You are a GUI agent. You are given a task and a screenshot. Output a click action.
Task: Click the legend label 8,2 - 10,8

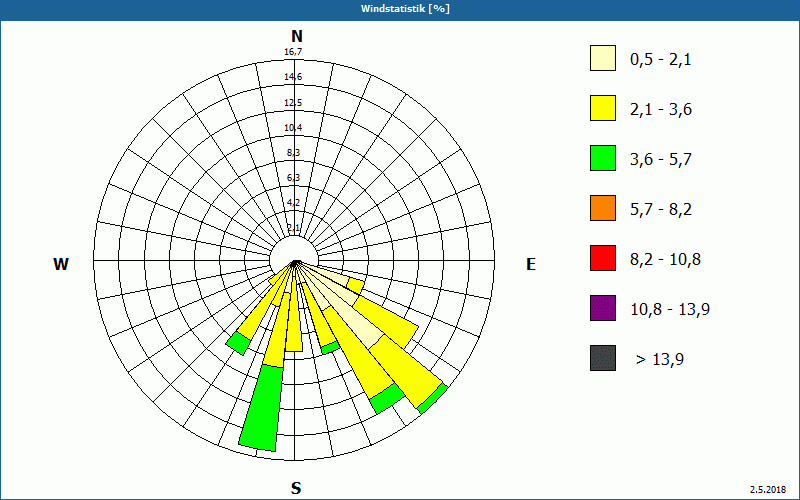(665, 260)
